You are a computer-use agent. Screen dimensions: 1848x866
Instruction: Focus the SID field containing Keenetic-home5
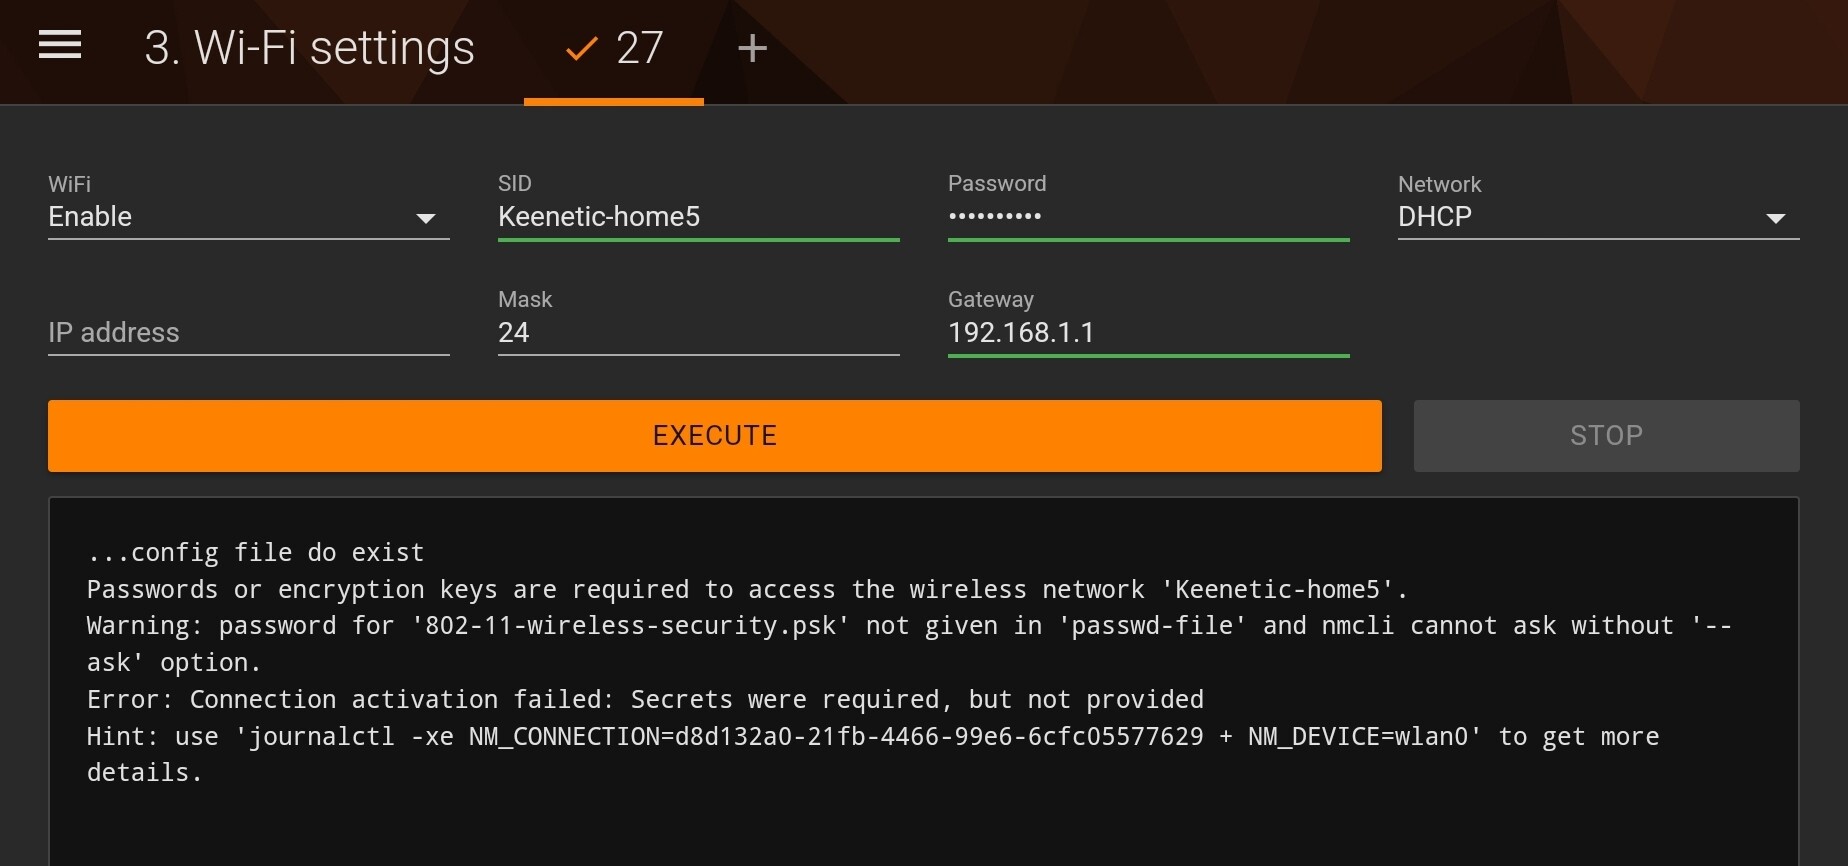[x=698, y=217]
